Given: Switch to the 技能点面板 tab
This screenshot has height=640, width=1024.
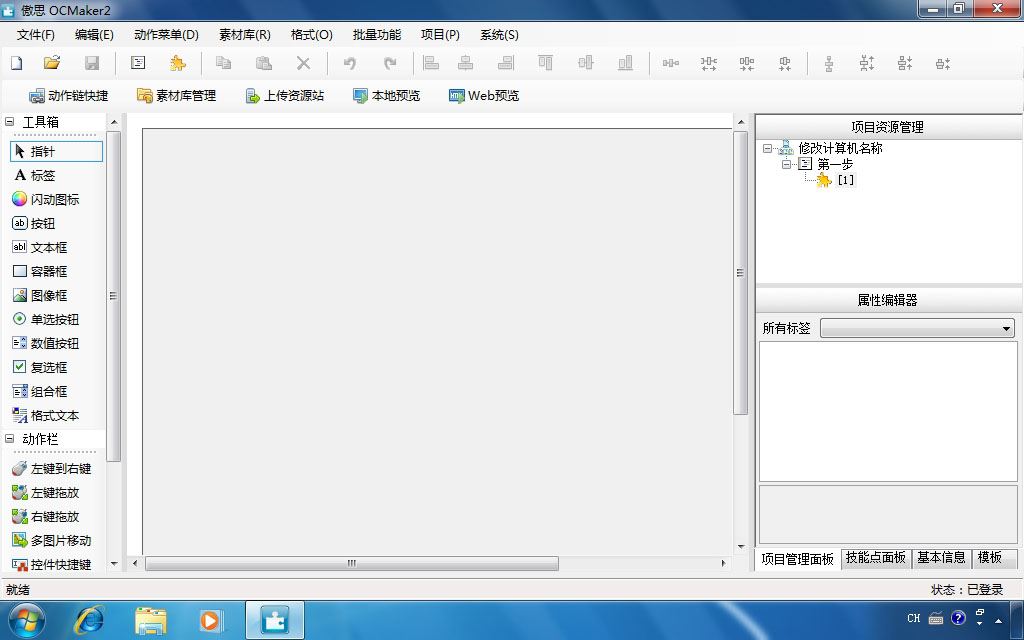Looking at the screenshot, I should pos(876,558).
